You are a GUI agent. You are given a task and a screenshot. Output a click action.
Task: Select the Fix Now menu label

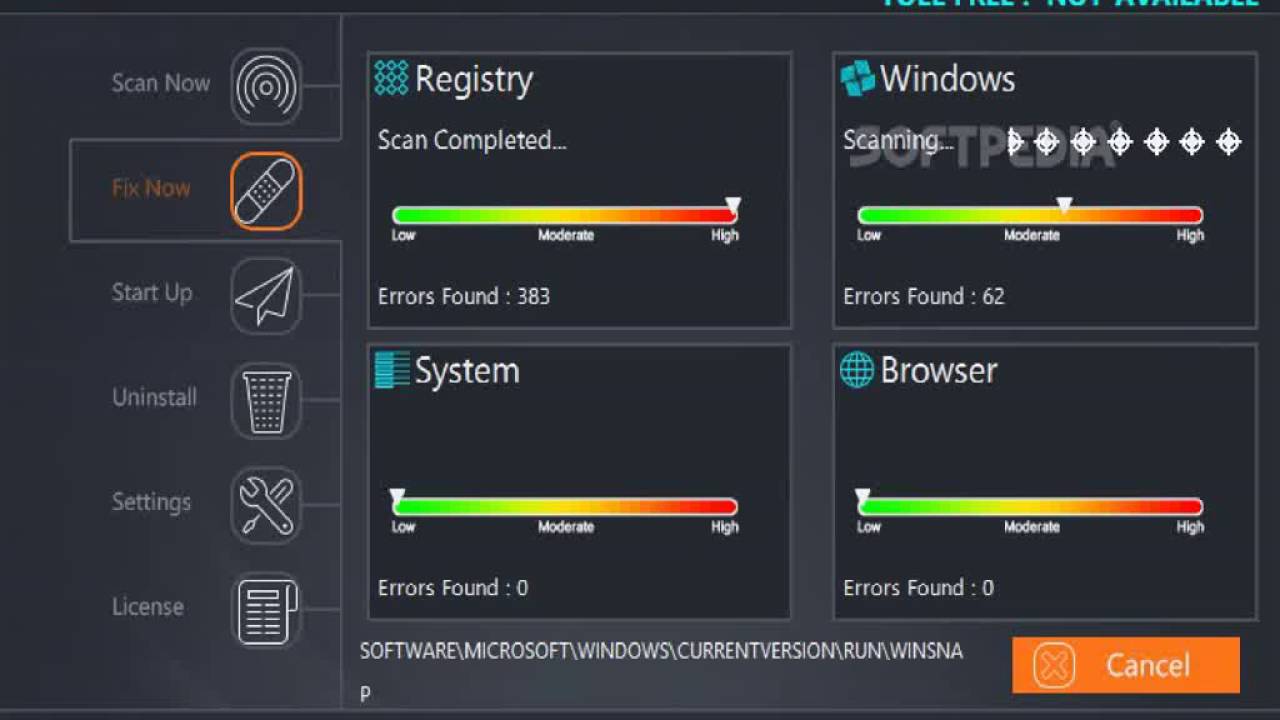(151, 188)
